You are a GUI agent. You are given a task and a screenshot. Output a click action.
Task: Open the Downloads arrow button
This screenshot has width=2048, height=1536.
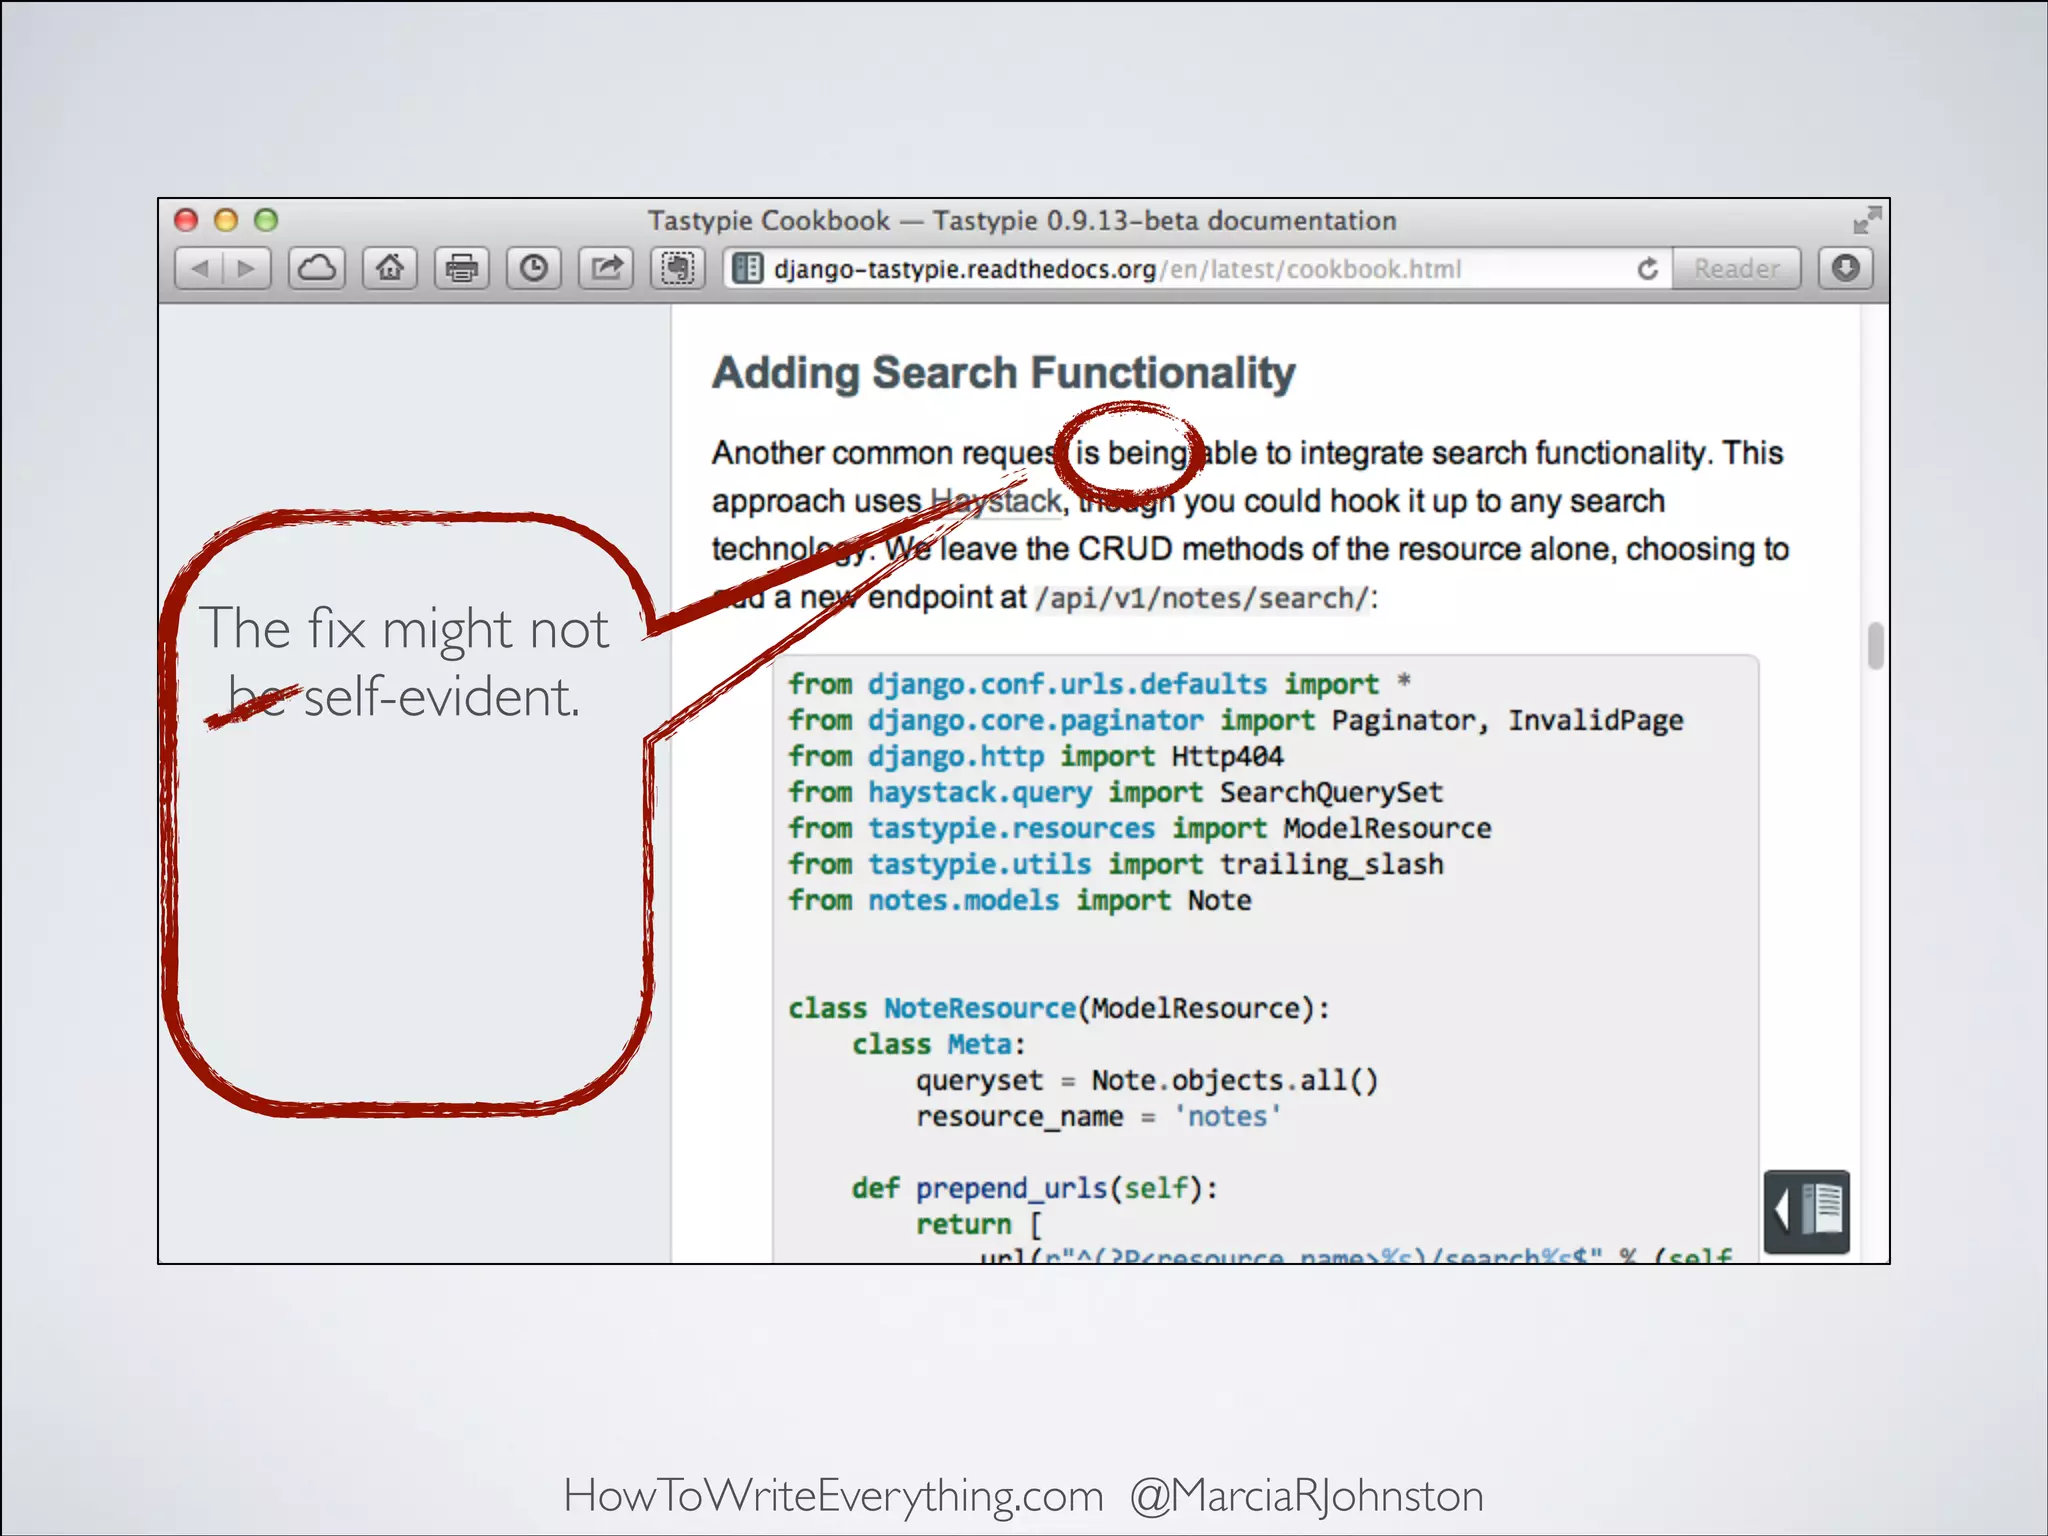[x=1845, y=269]
